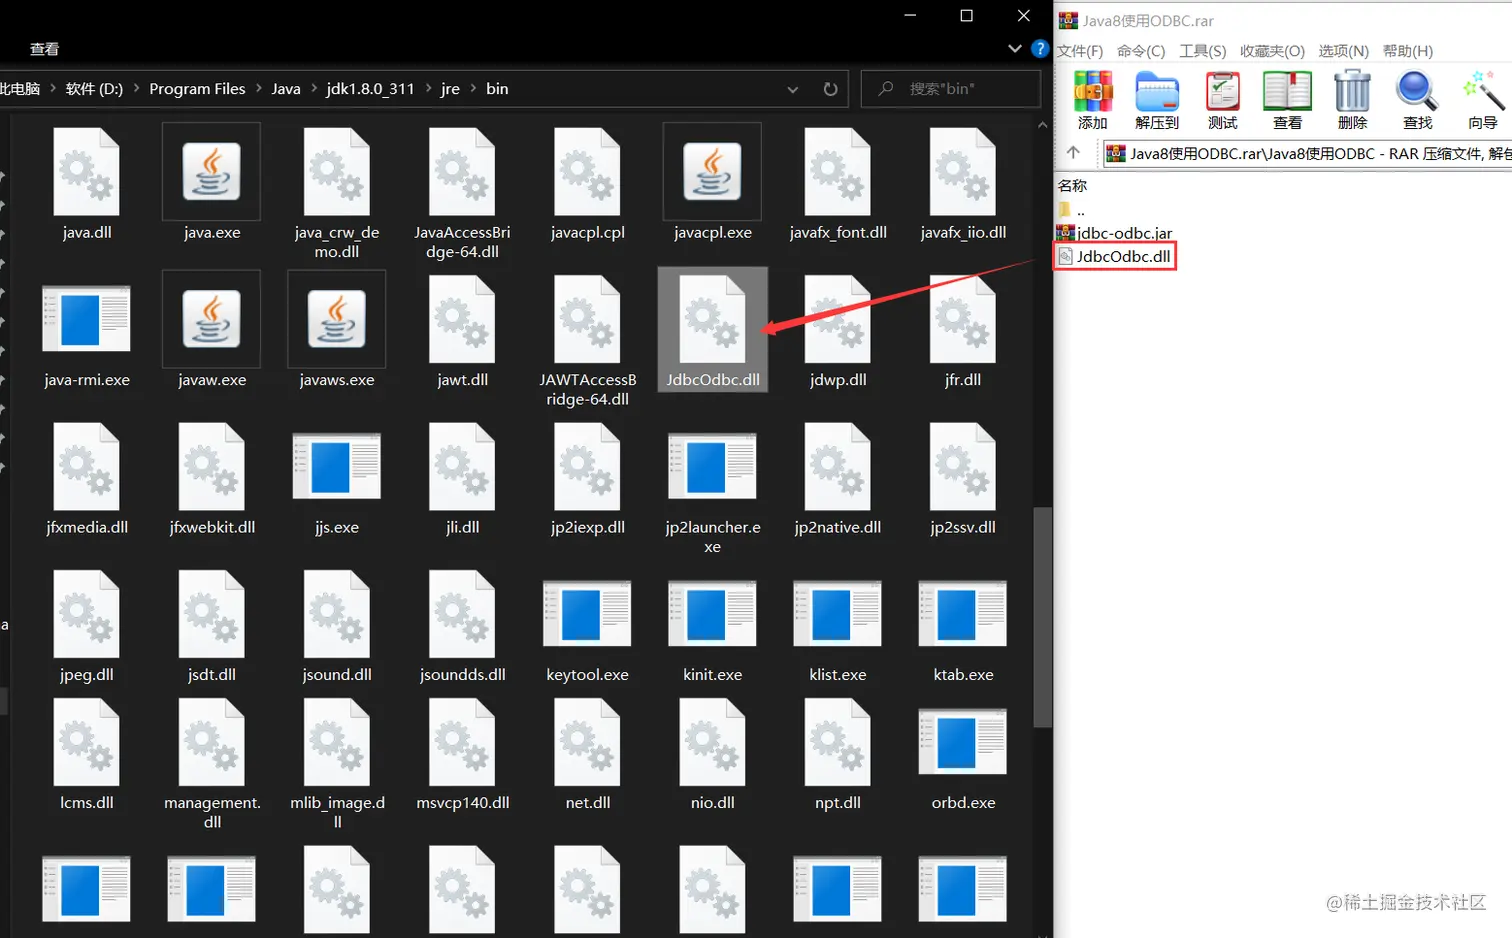Select the nio.dll file

712,755
